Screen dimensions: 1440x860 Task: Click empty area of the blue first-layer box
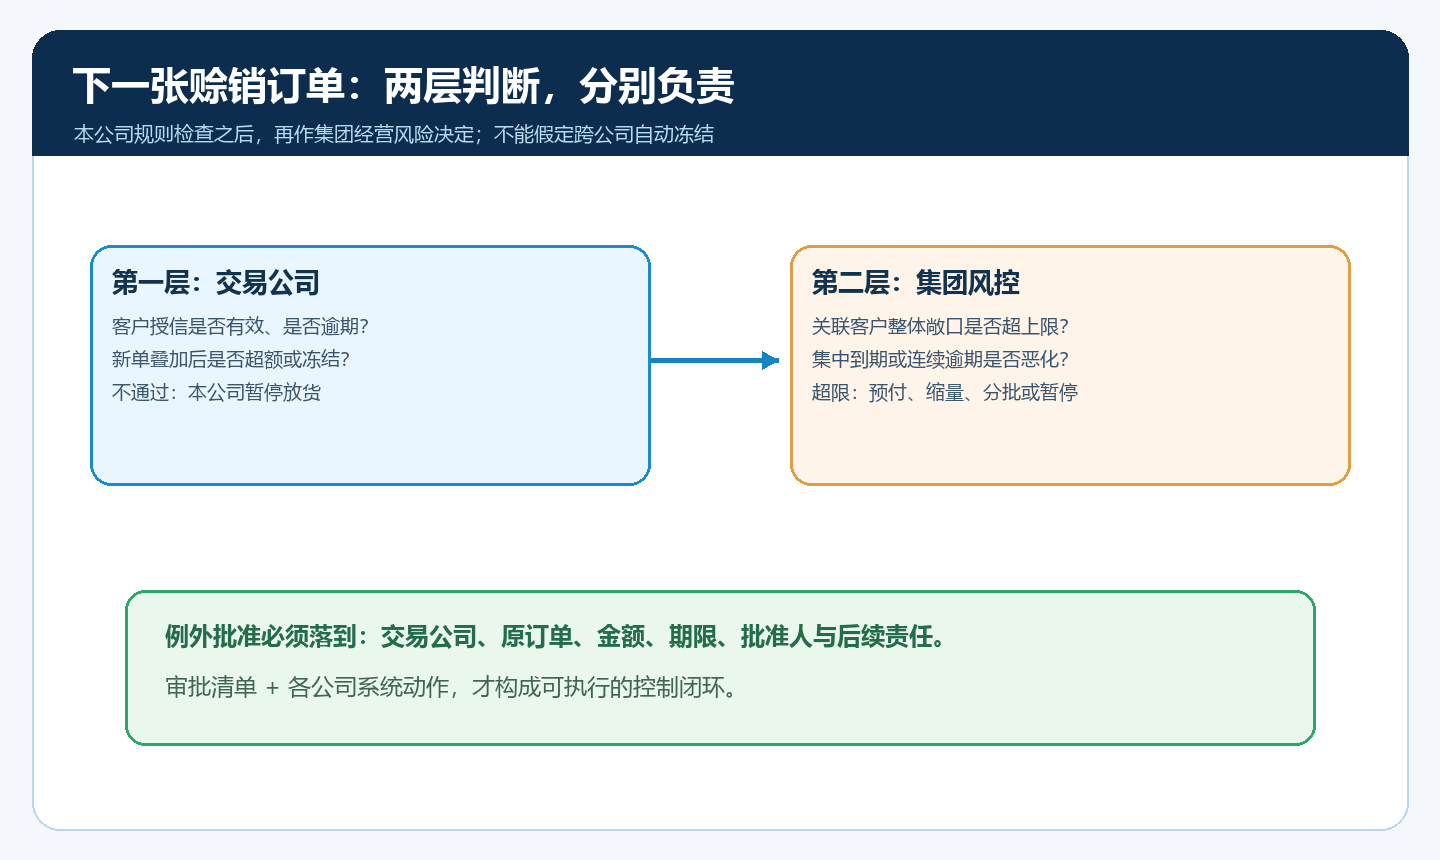(x=370, y=445)
